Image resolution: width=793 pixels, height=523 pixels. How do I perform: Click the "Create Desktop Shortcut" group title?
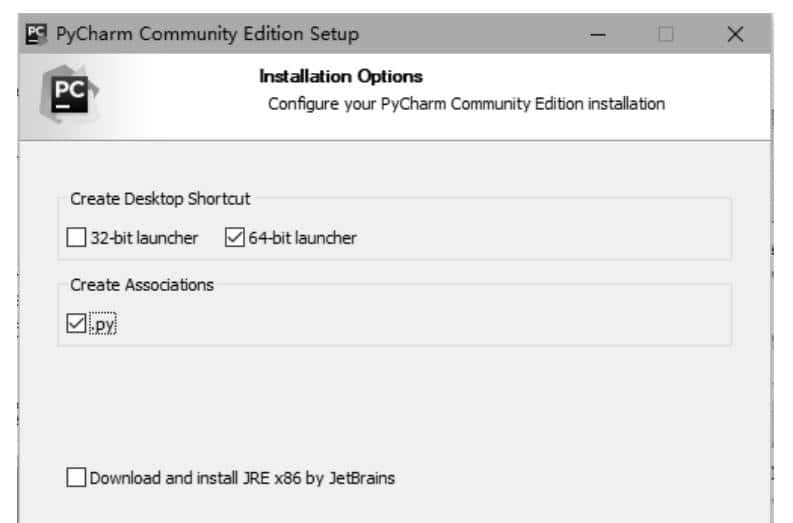pyautogui.click(x=160, y=198)
